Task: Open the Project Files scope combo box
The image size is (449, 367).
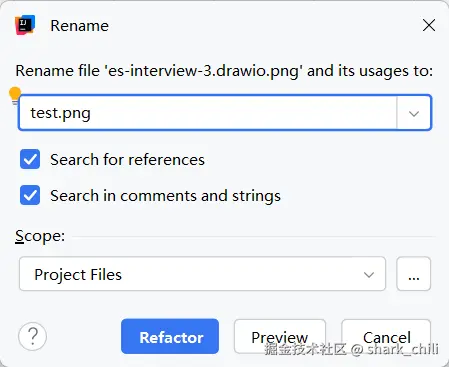Action: [202, 274]
